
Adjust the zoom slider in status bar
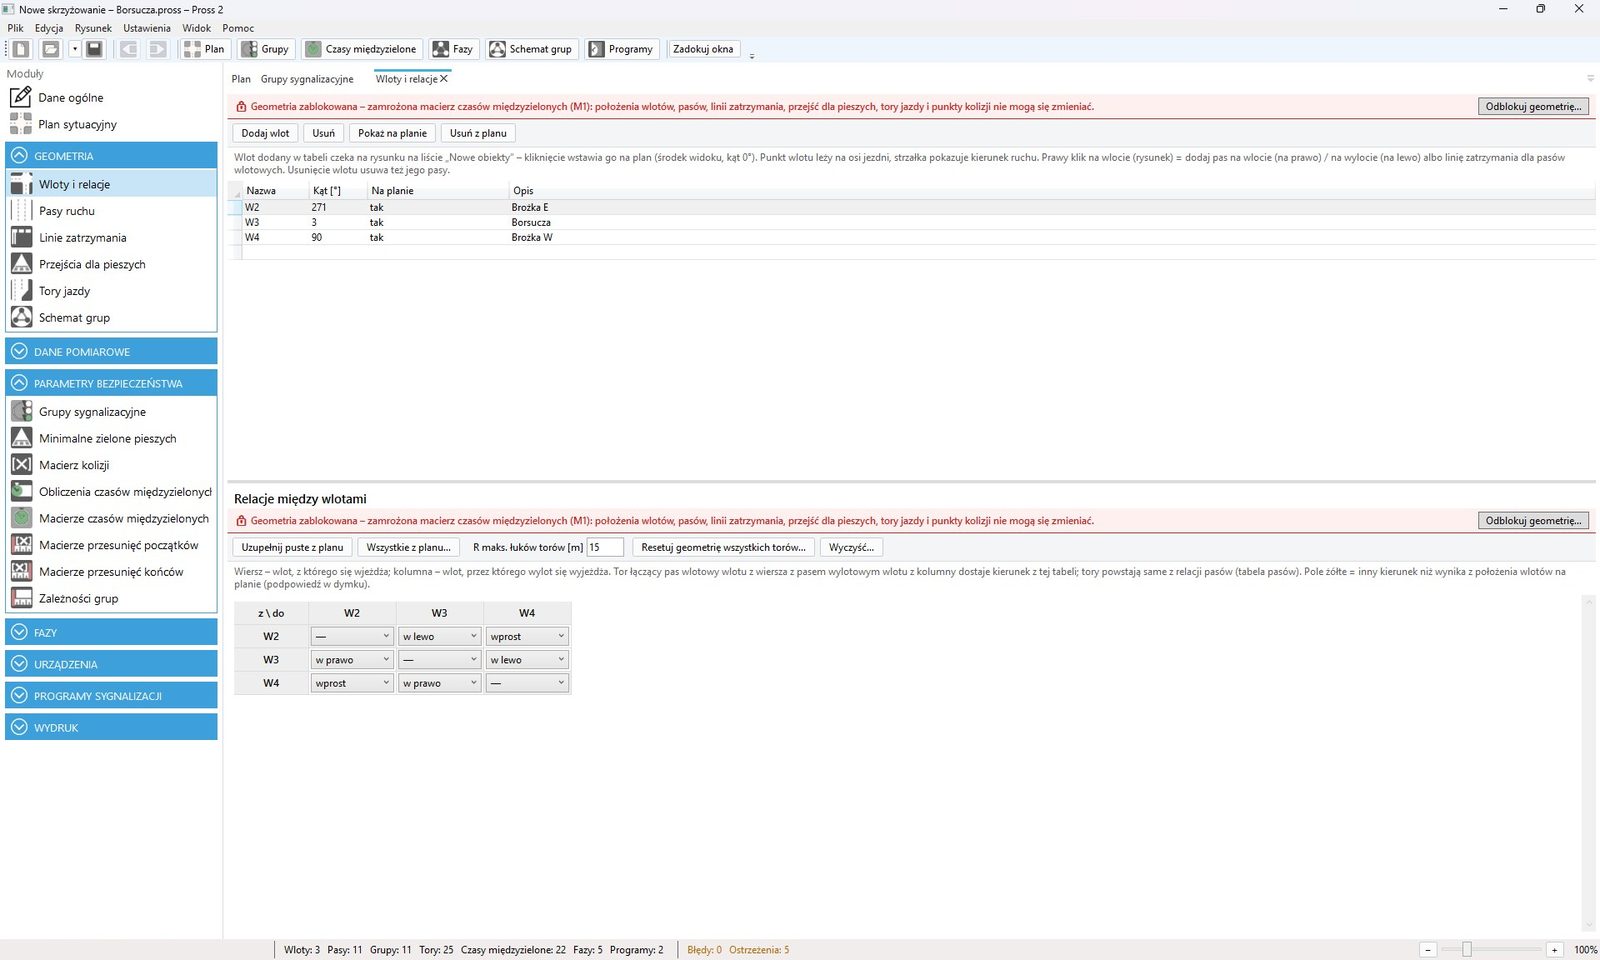[1467, 950]
